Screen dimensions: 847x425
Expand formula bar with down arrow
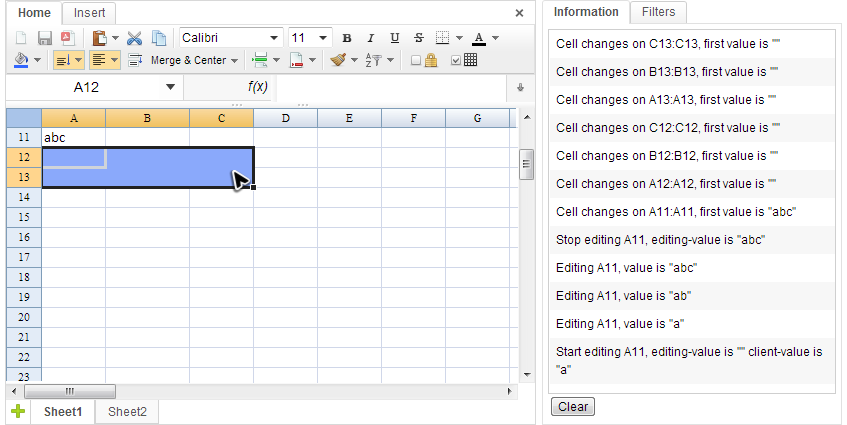(x=520, y=87)
